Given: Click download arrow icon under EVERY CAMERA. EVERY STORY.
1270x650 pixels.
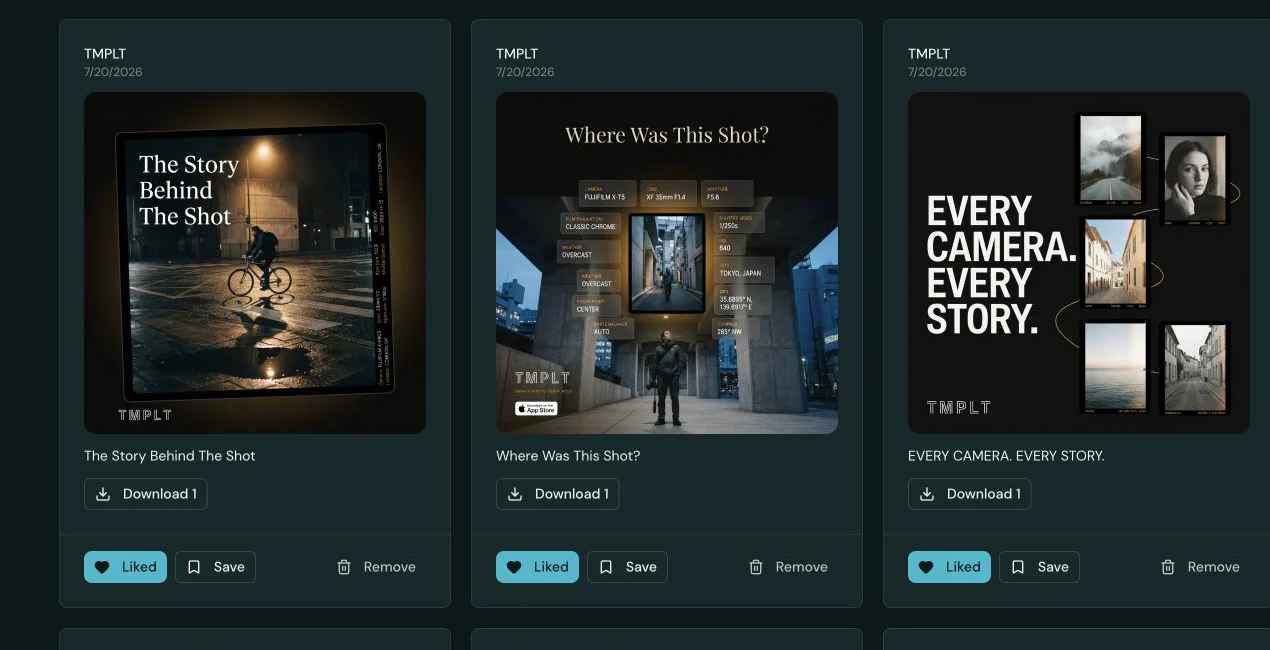Looking at the screenshot, I should tap(927, 494).
